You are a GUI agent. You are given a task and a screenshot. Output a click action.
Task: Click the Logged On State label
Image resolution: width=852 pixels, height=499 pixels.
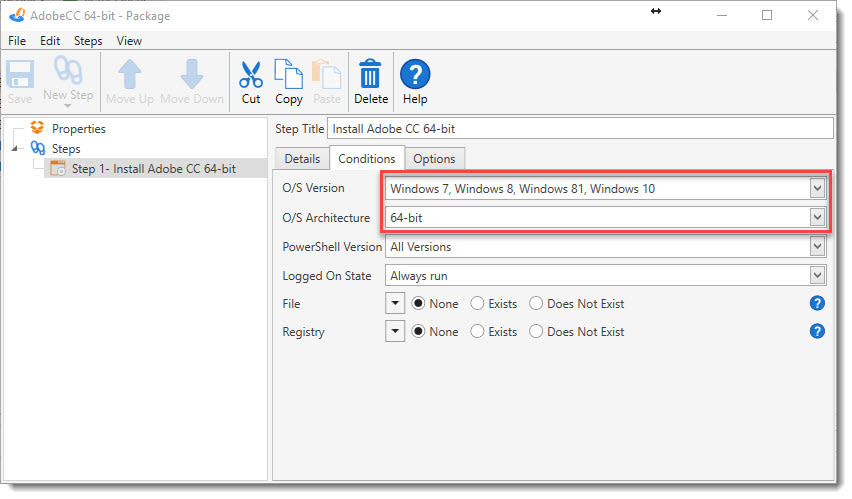click(x=327, y=276)
